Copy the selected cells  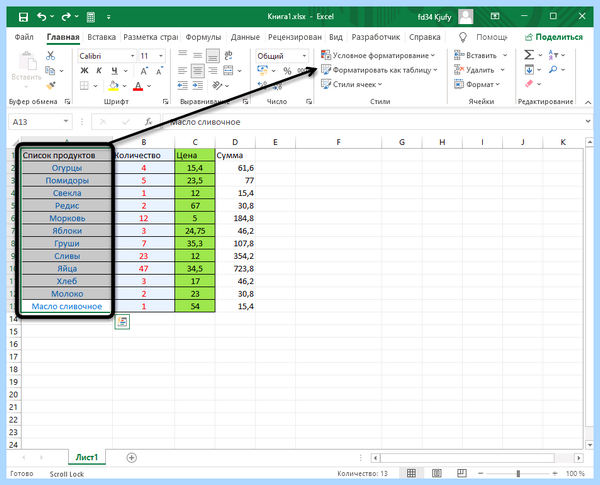[x=50, y=70]
